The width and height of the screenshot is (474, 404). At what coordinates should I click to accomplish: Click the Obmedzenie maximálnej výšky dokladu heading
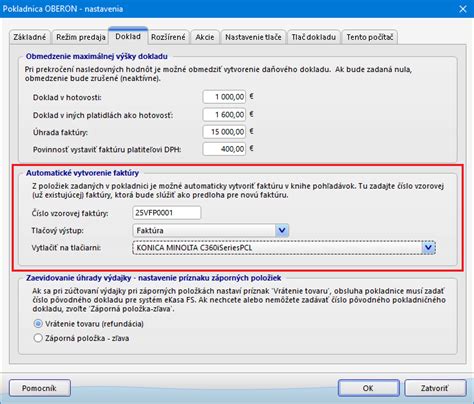(97, 56)
